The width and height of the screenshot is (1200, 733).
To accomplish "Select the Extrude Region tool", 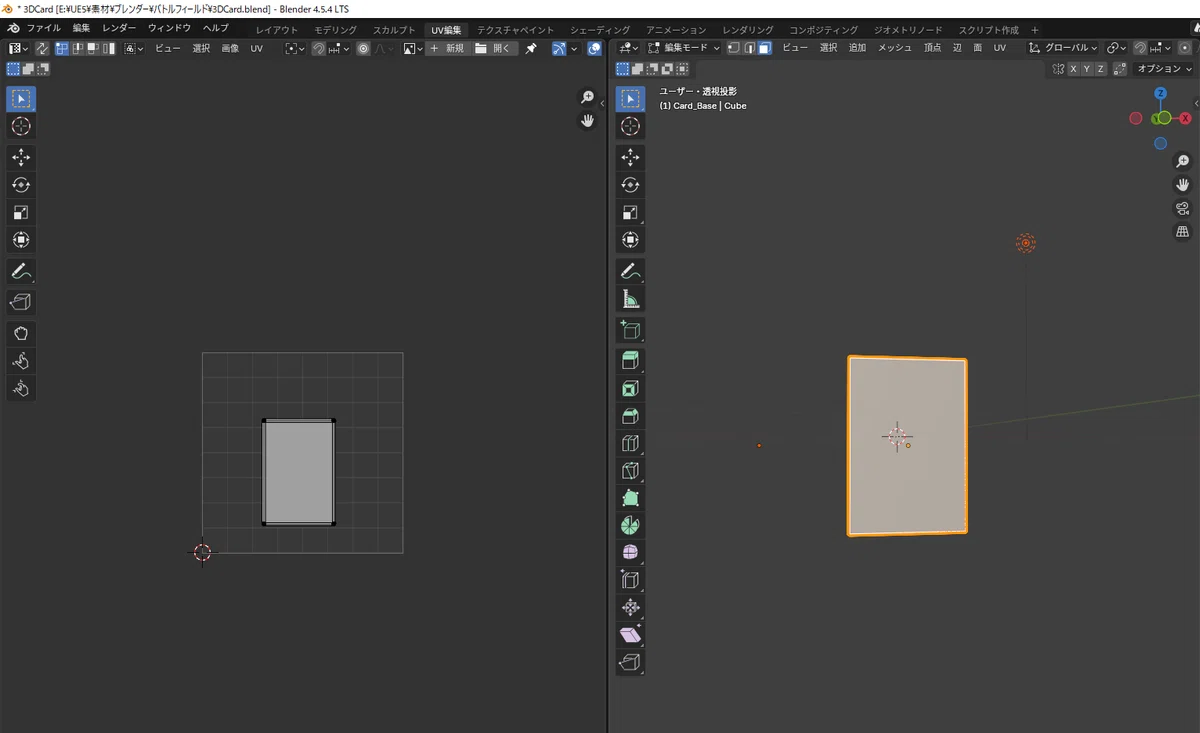I will point(630,361).
